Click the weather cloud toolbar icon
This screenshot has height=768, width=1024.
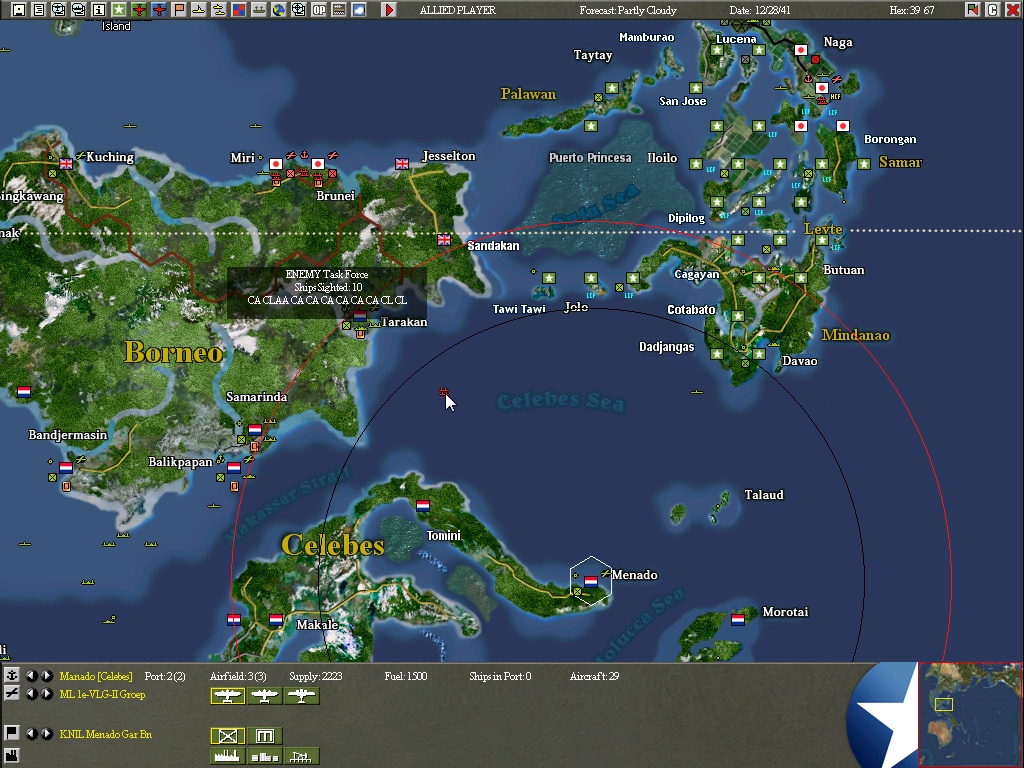[359, 10]
